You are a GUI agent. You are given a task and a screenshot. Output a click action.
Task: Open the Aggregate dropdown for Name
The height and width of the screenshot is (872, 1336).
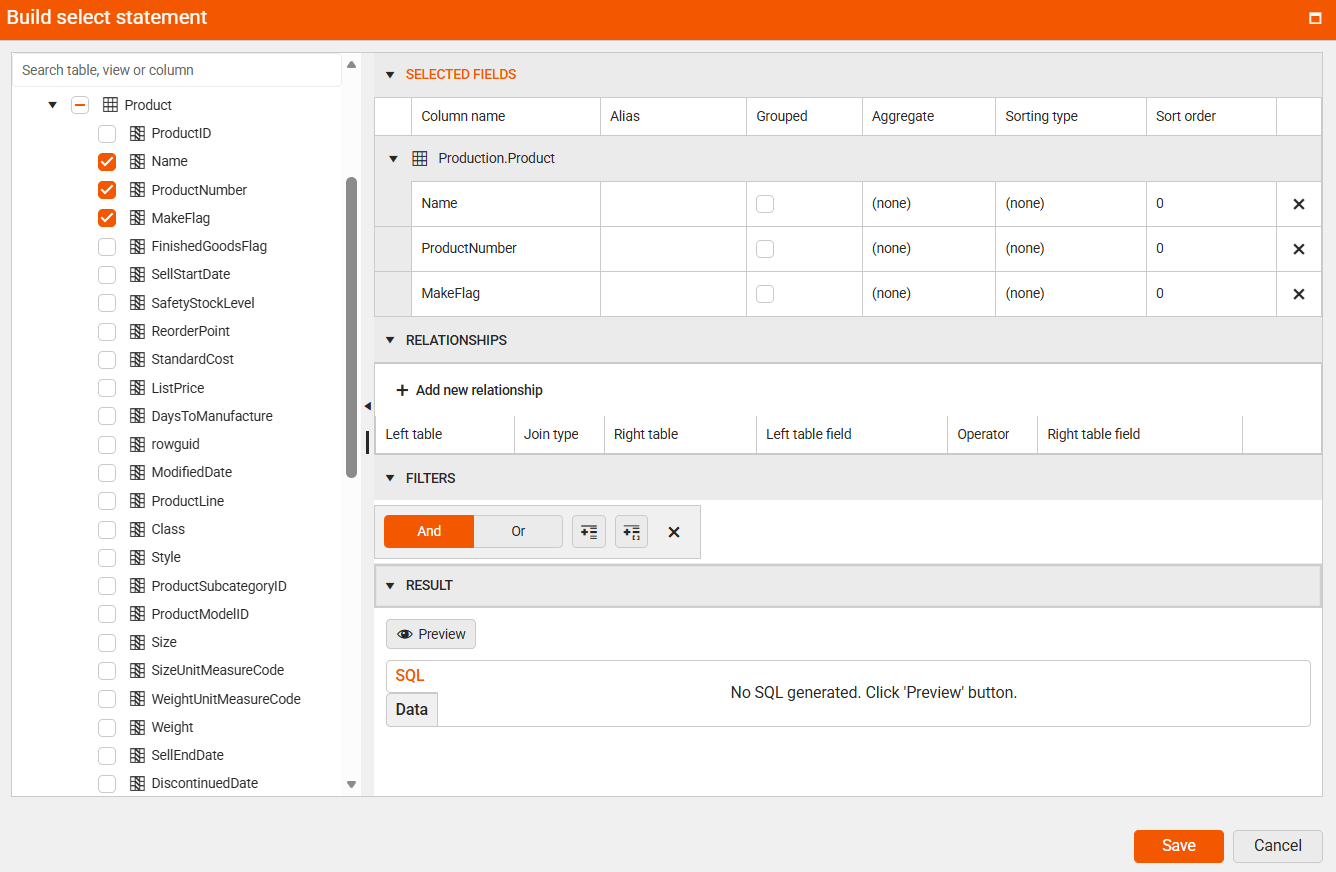pos(927,203)
